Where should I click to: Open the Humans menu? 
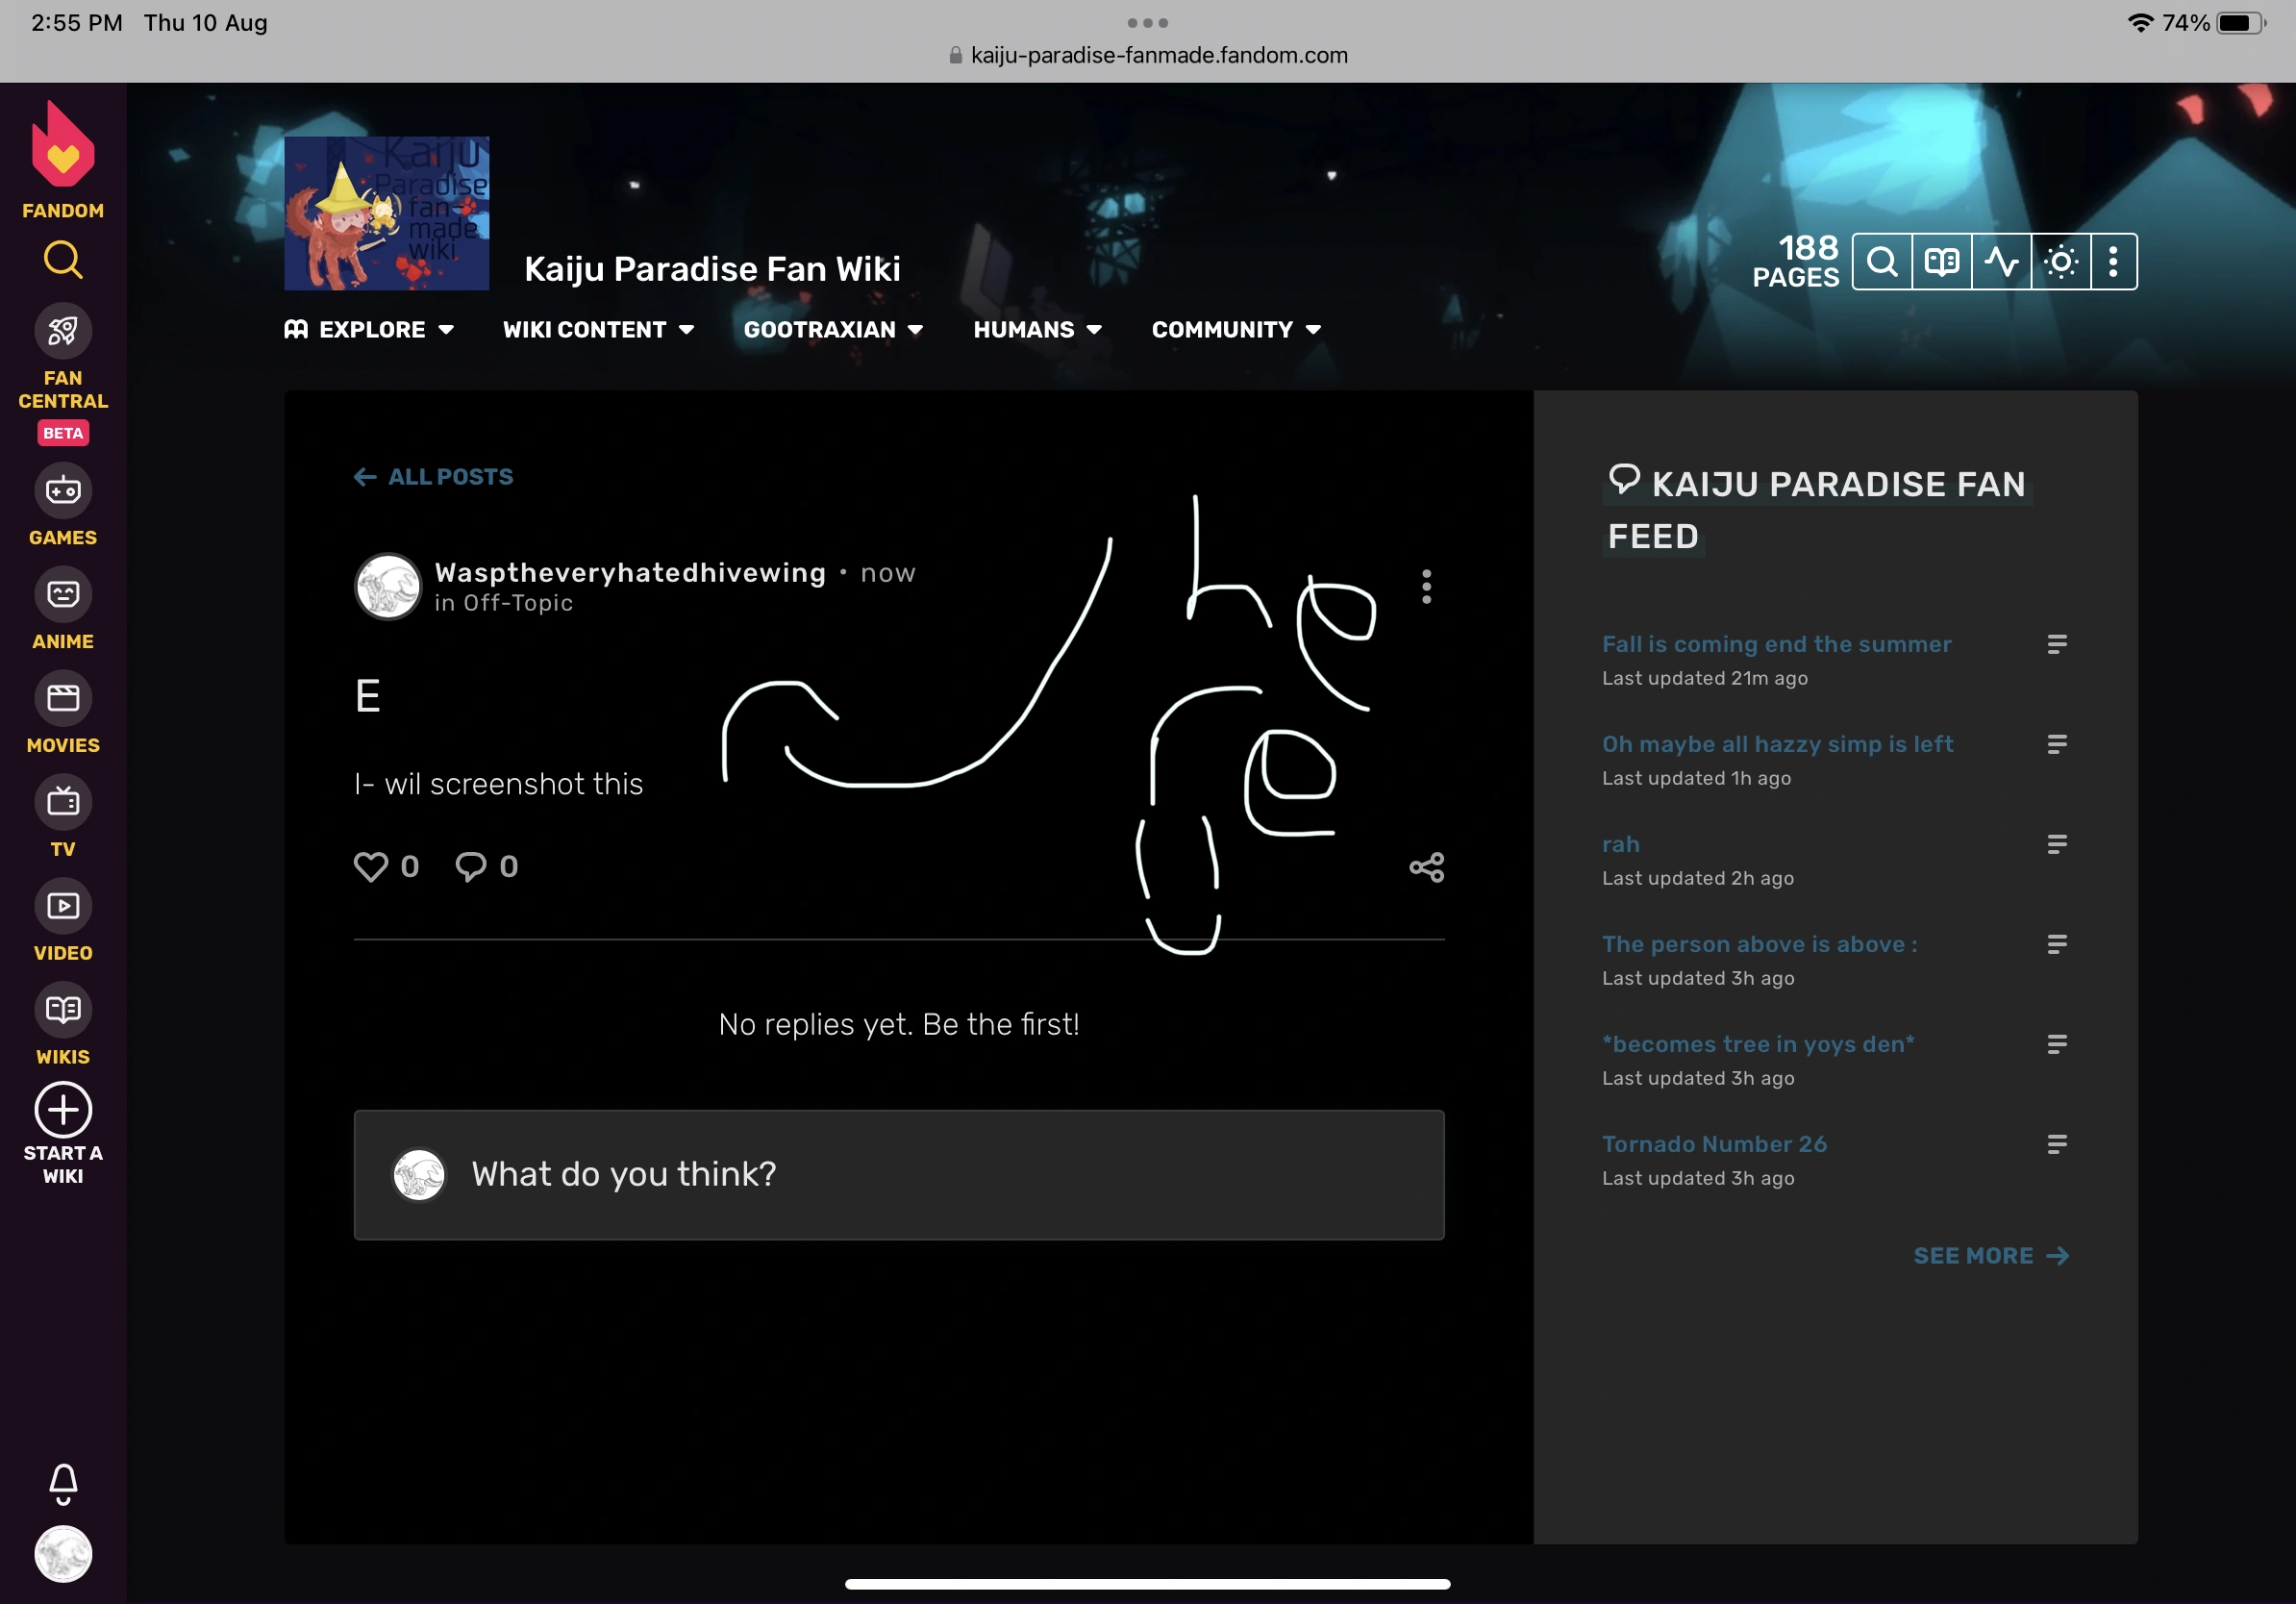[1037, 330]
